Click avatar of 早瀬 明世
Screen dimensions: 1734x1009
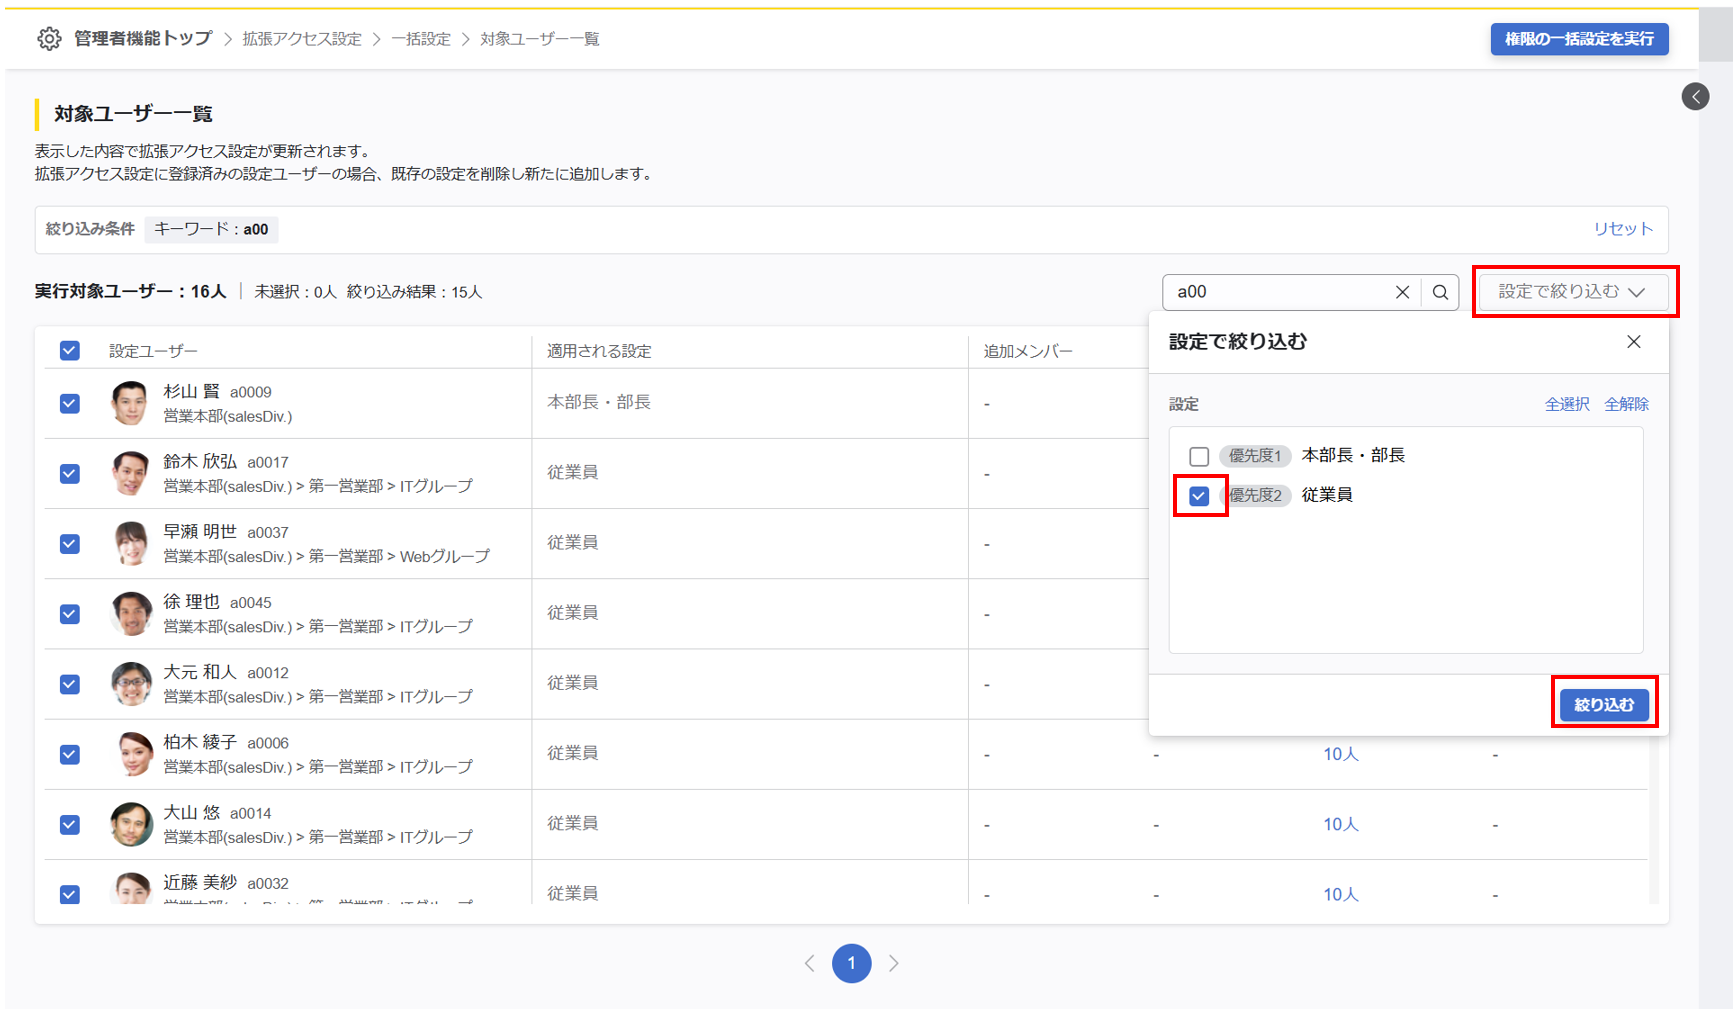tap(131, 544)
